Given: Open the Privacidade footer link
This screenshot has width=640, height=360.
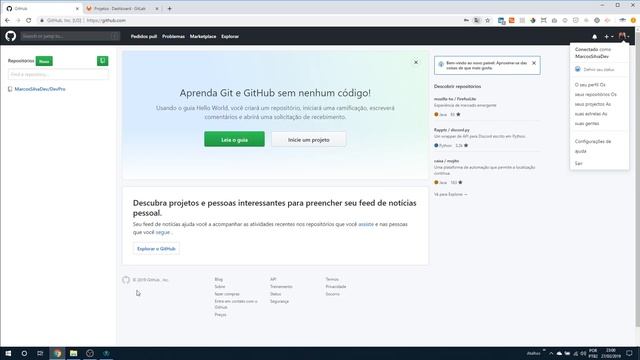Looking at the screenshot, I should tap(336, 287).
